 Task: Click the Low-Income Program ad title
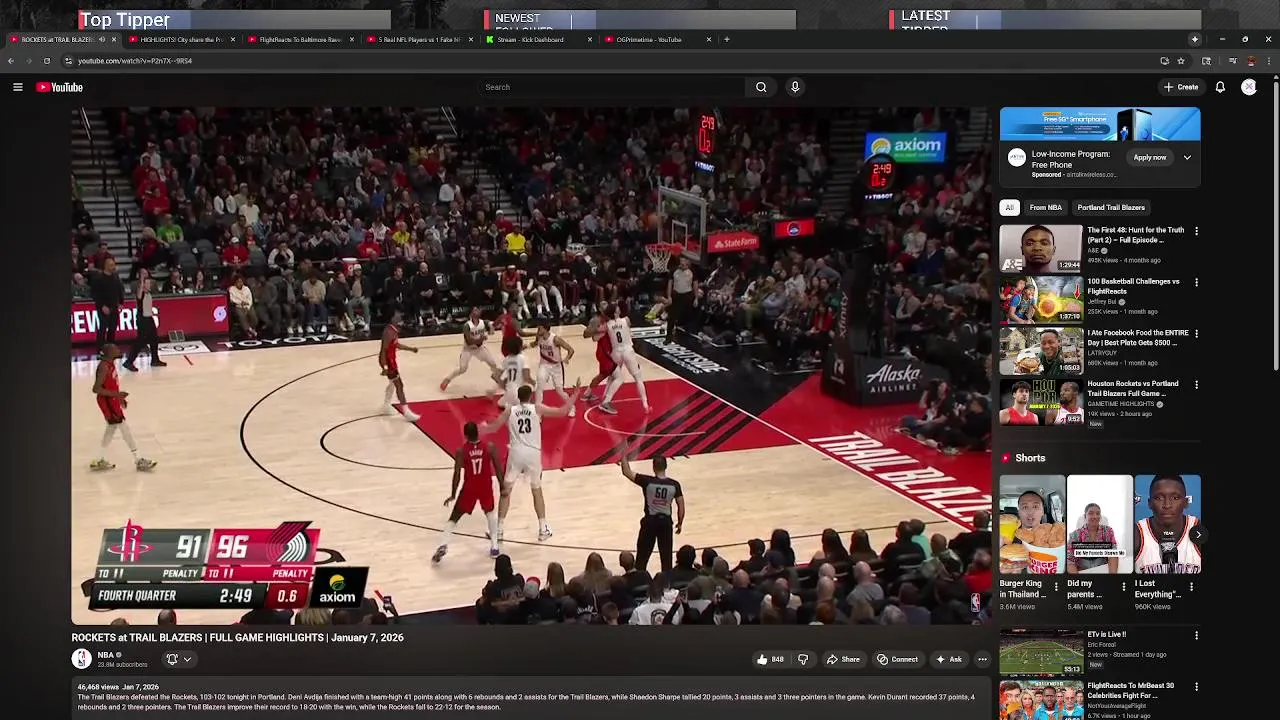pos(1071,159)
